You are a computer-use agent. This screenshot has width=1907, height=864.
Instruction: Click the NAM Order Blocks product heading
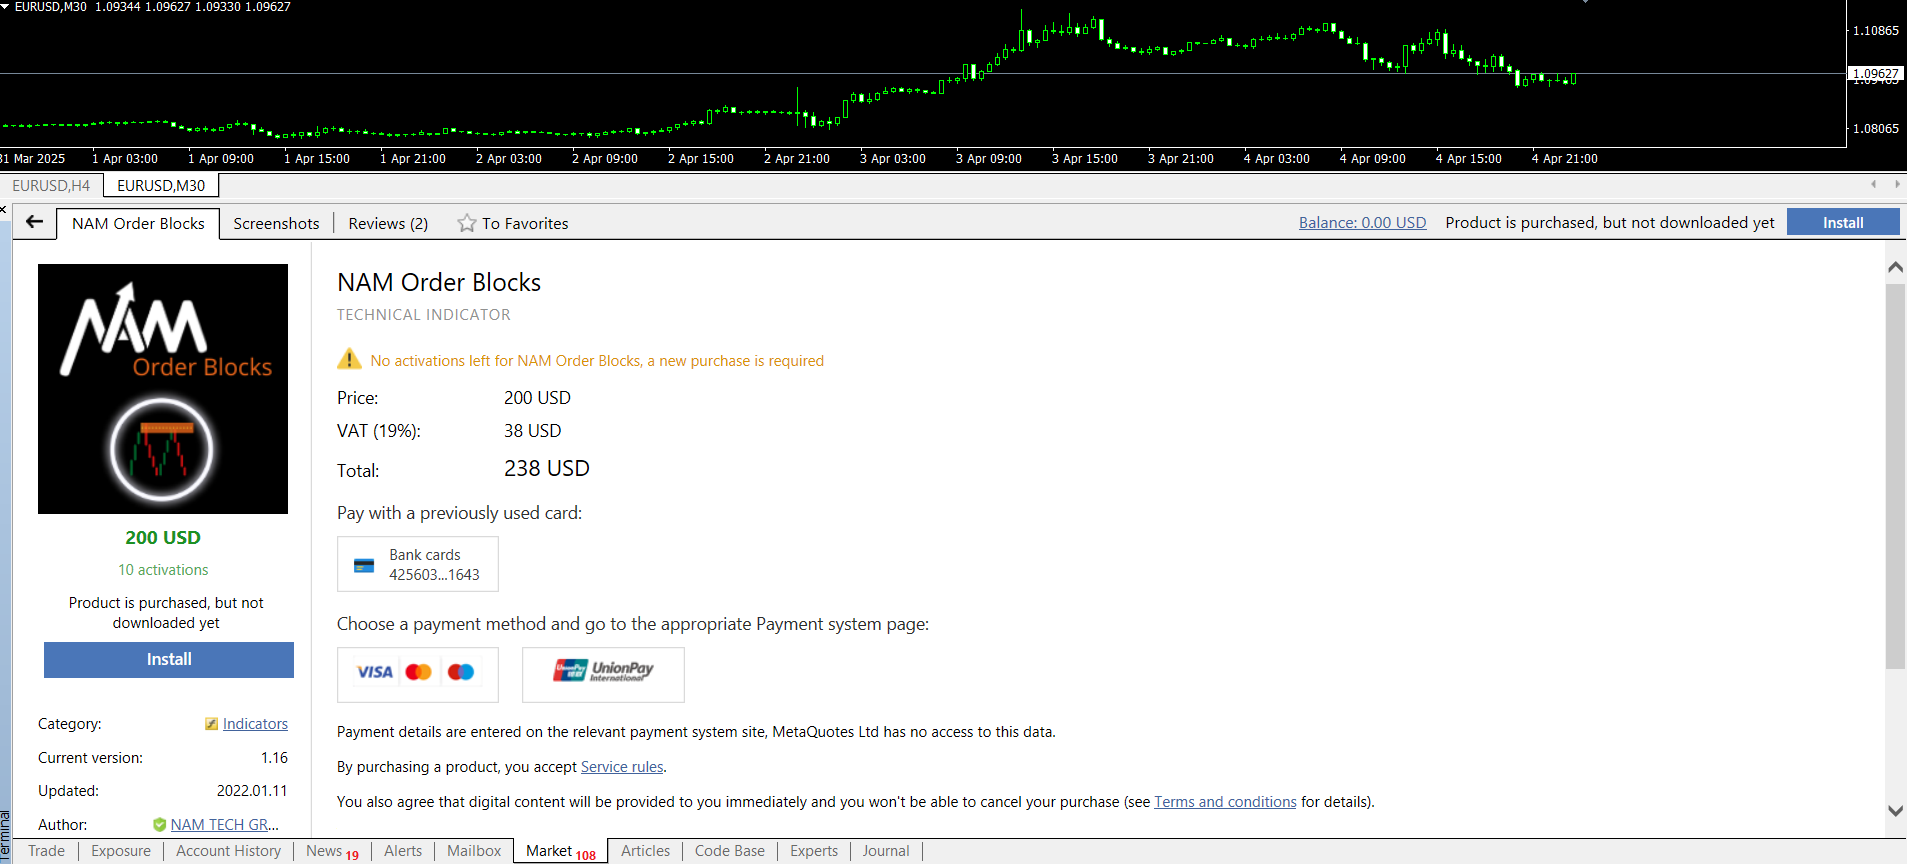pyautogui.click(x=439, y=283)
